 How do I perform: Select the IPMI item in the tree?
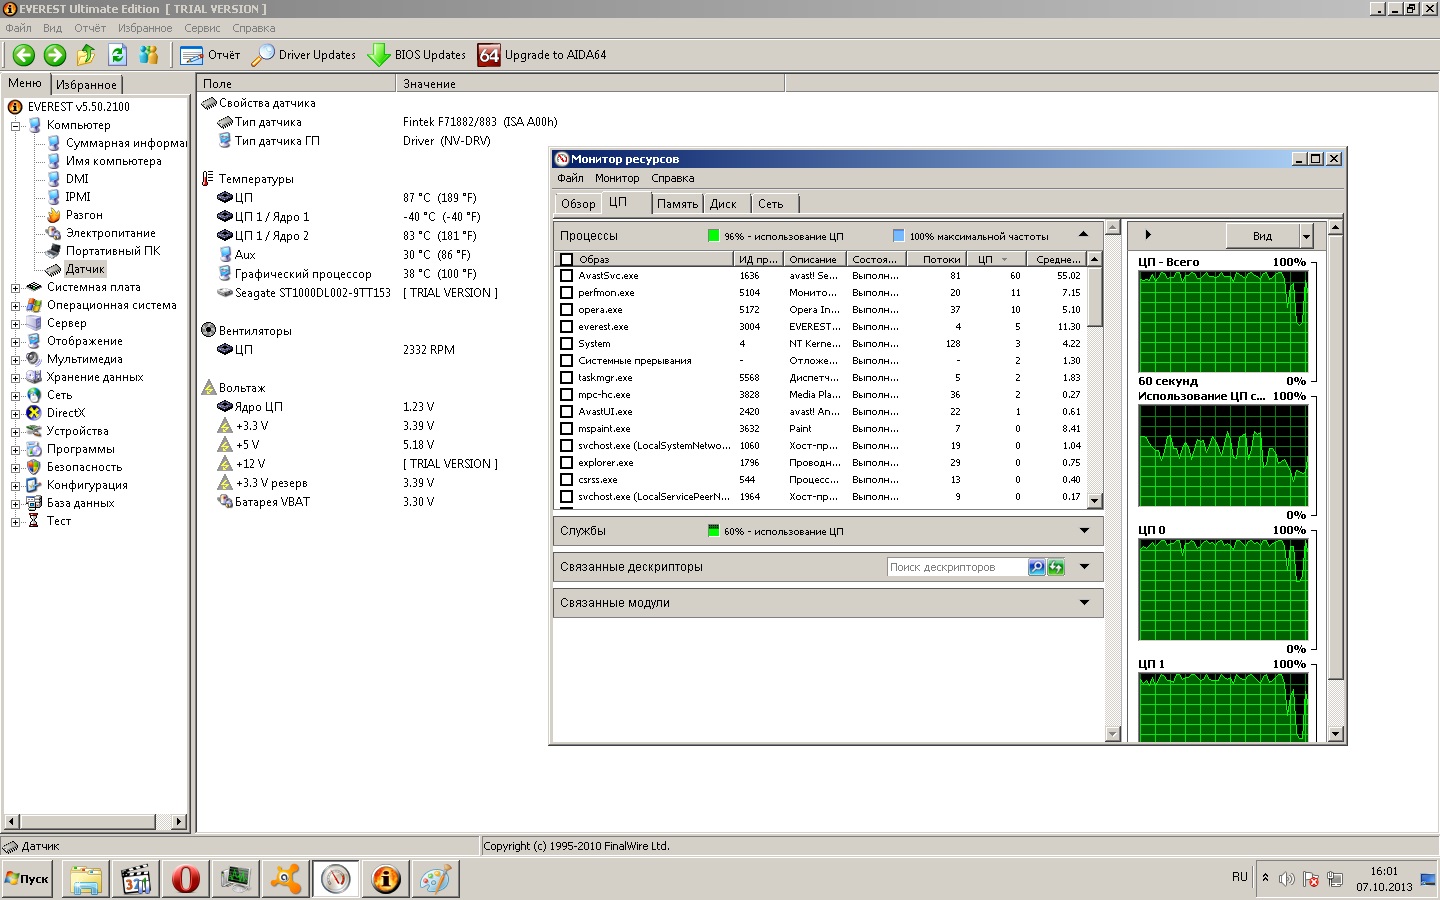(78, 197)
